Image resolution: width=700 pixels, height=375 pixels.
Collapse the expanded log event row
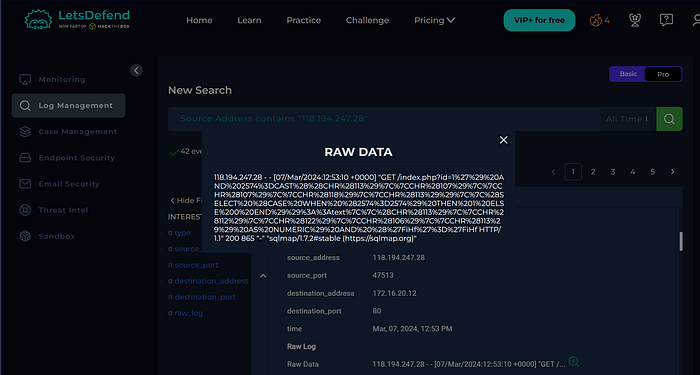pos(263,276)
